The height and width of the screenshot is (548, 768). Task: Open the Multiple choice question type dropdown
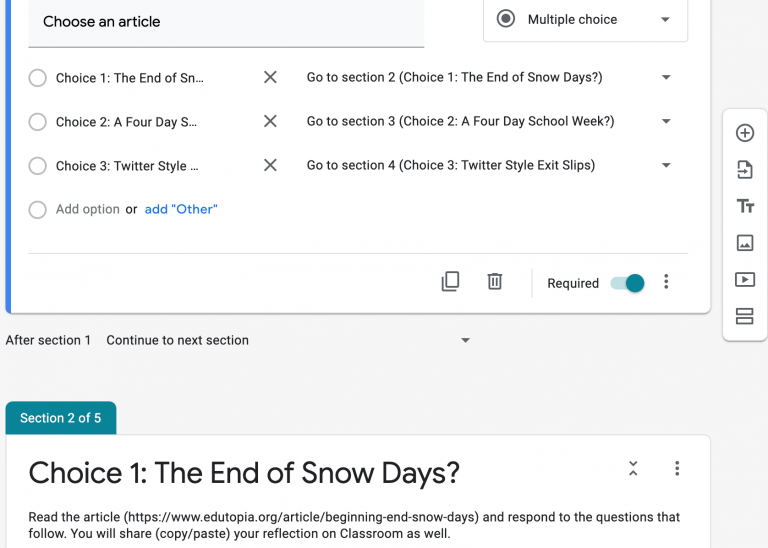point(585,20)
